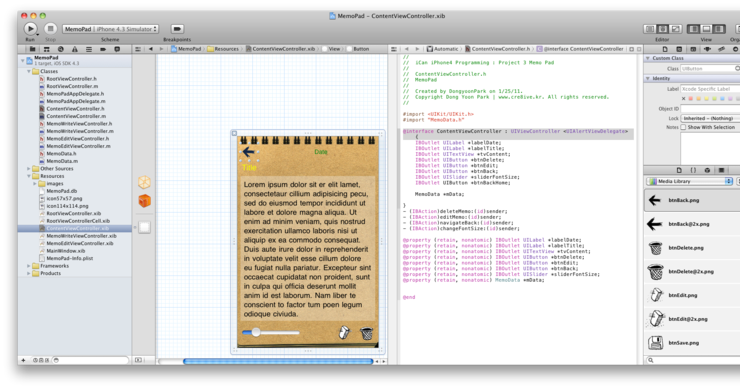This screenshot has height=389, width=740.
Task: Select the trash can button on canvas
Action: [366, 333]
